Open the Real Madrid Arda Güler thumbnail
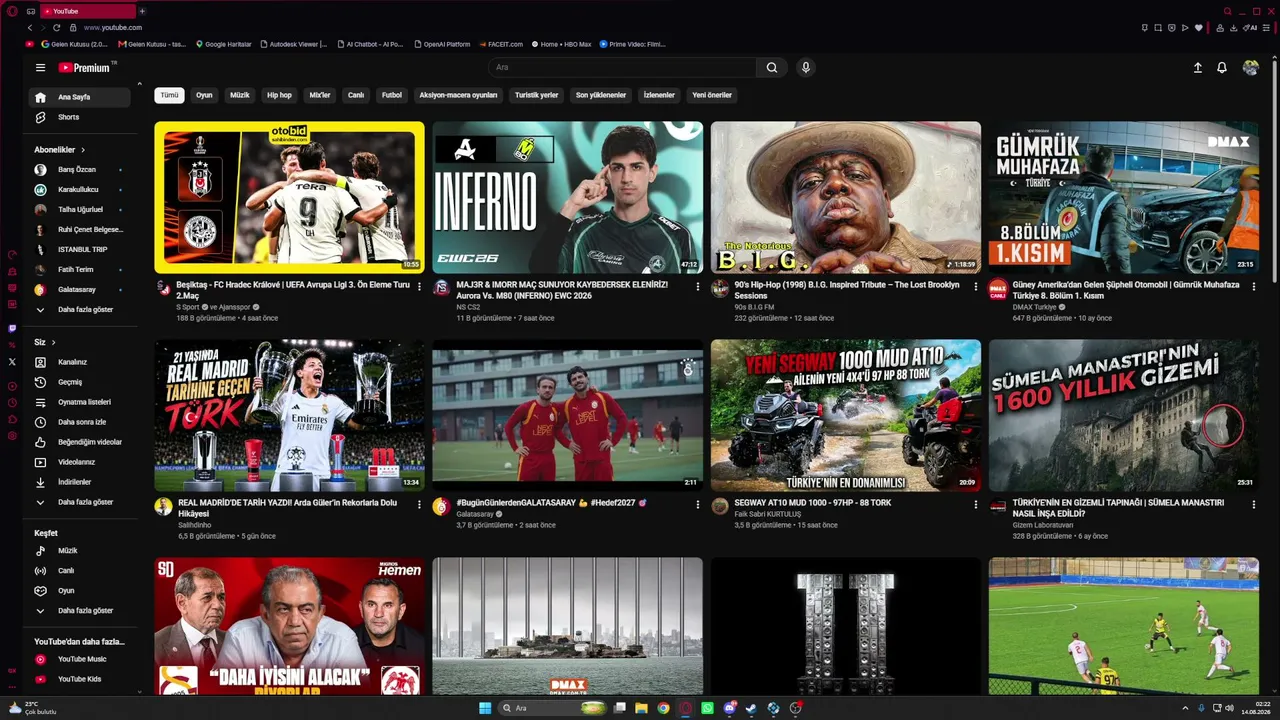Image resolution: width=1280 pixels, height=720 pixels. [290, 415]
